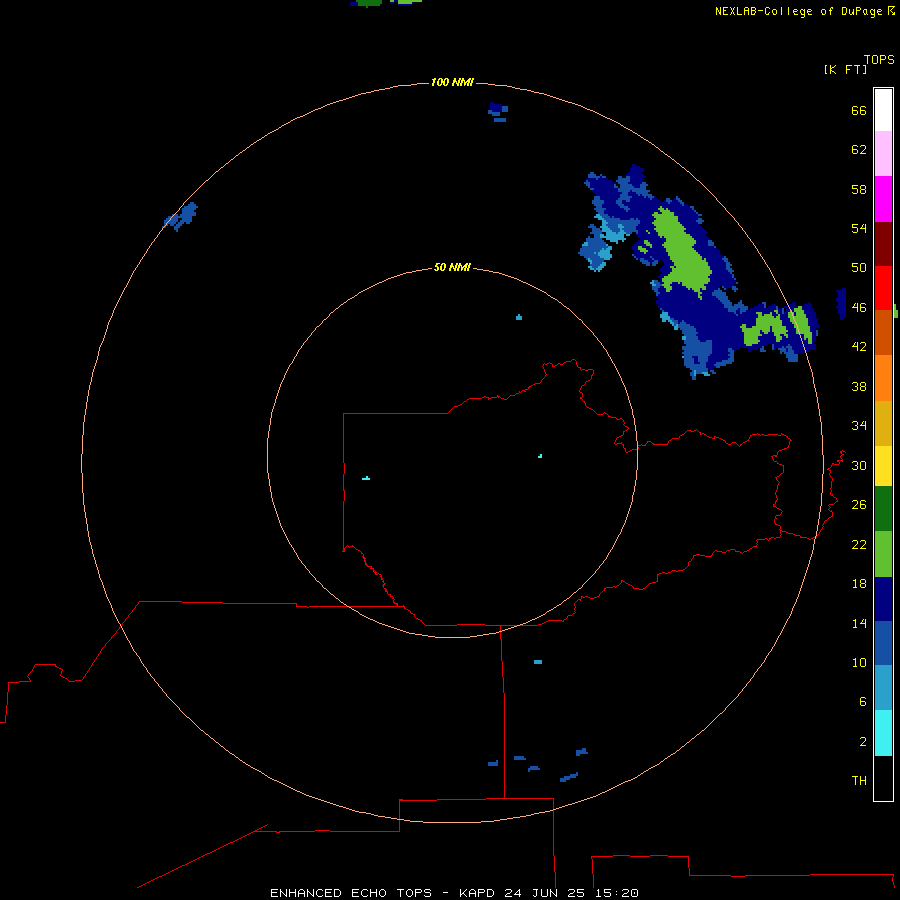Click the '100 NMI' range ring label

pyautogui.click(x=452, y=83)
